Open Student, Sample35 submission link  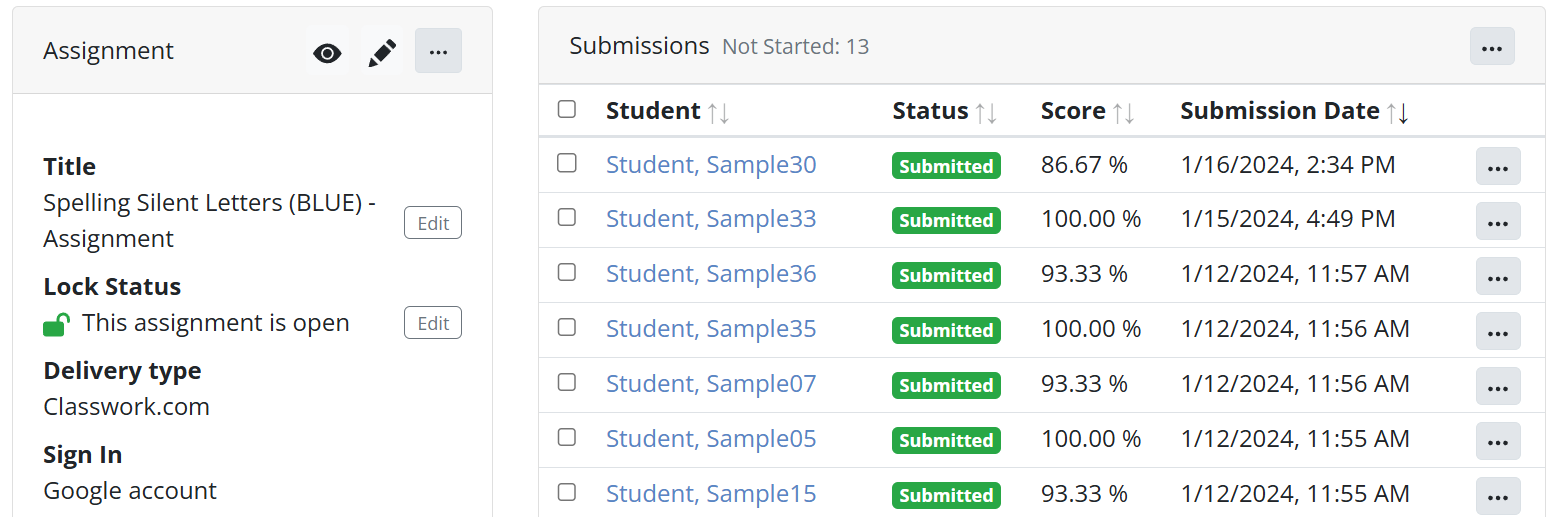711,329
